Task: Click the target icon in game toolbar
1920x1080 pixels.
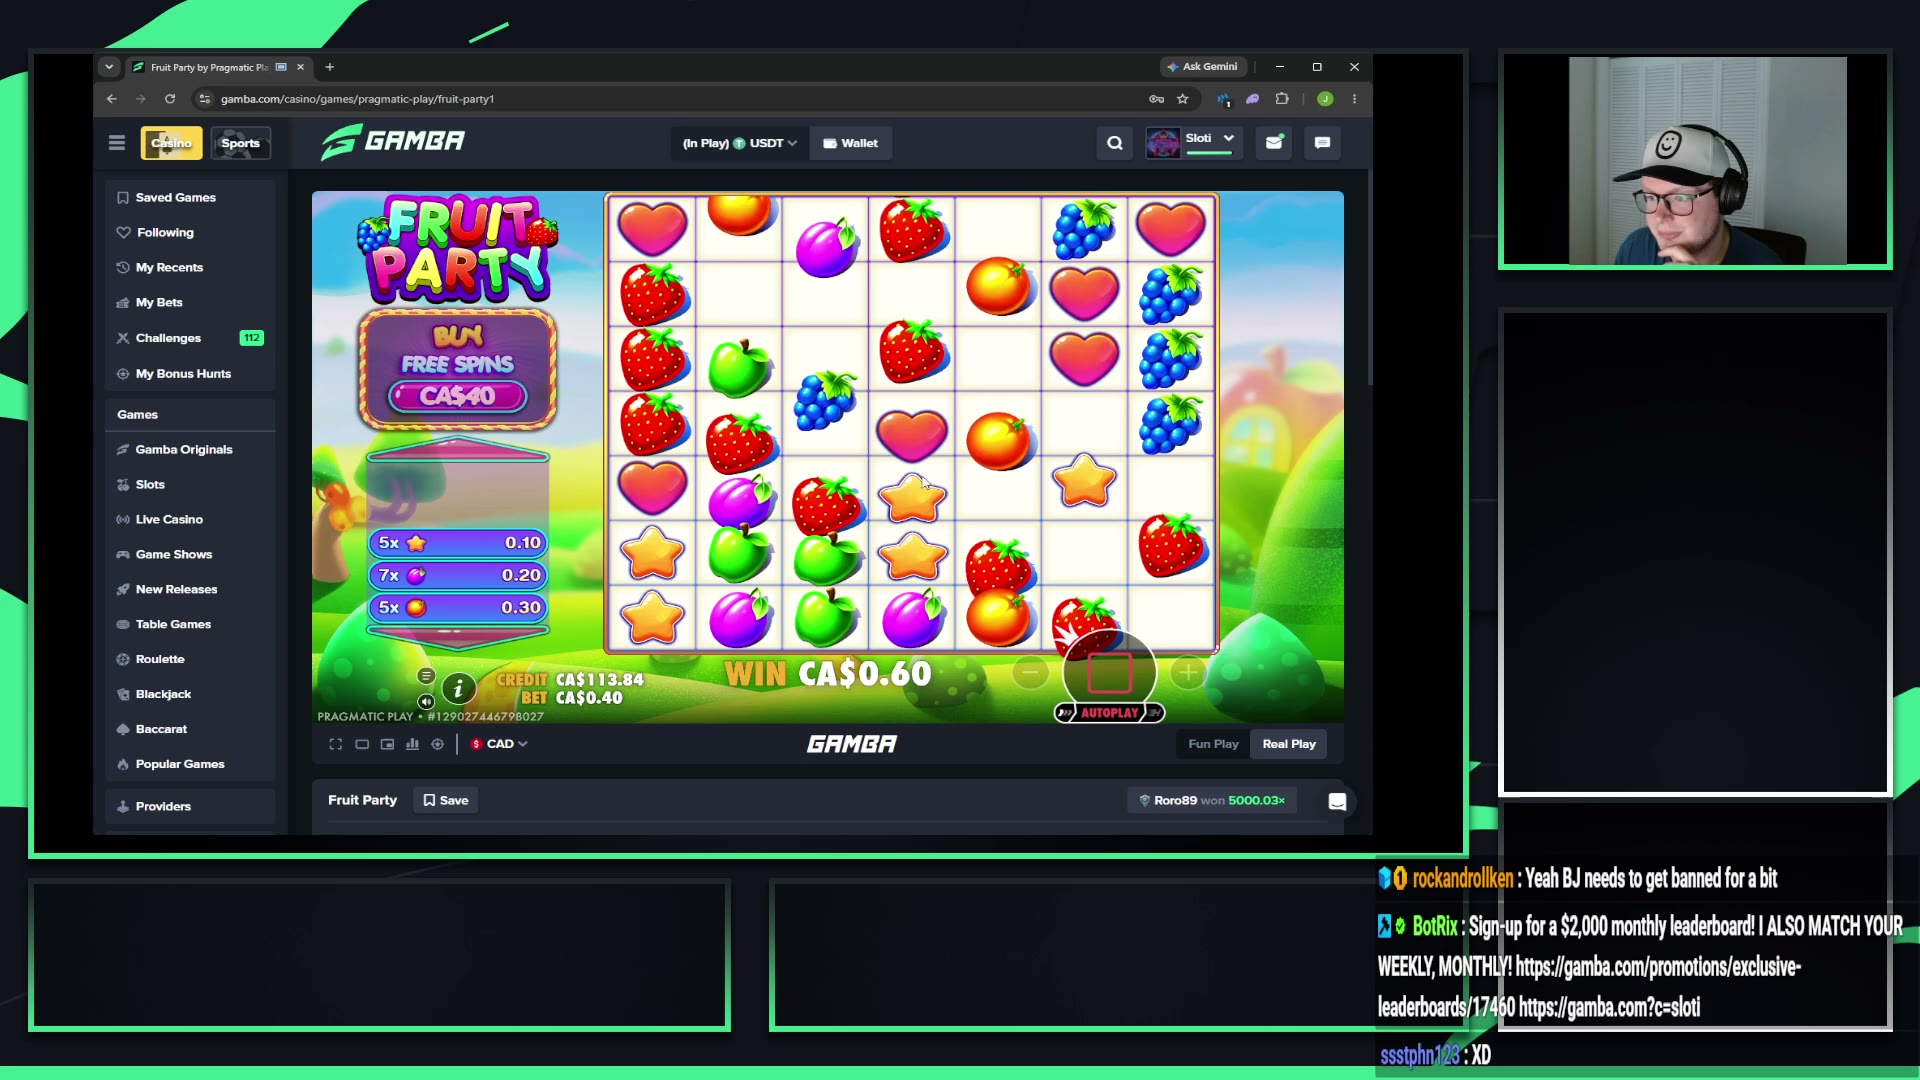Action: 437,744
